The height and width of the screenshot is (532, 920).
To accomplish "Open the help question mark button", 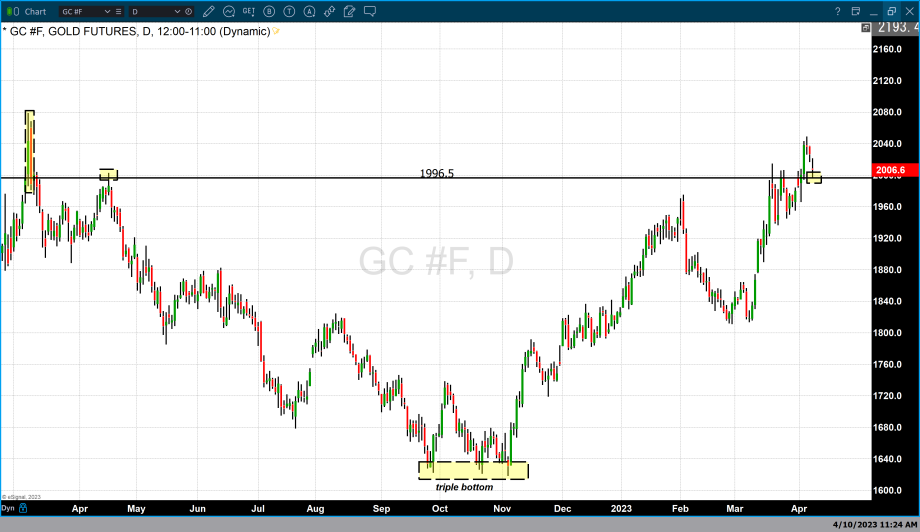I will pyautogui.click(x=838, y=11).
